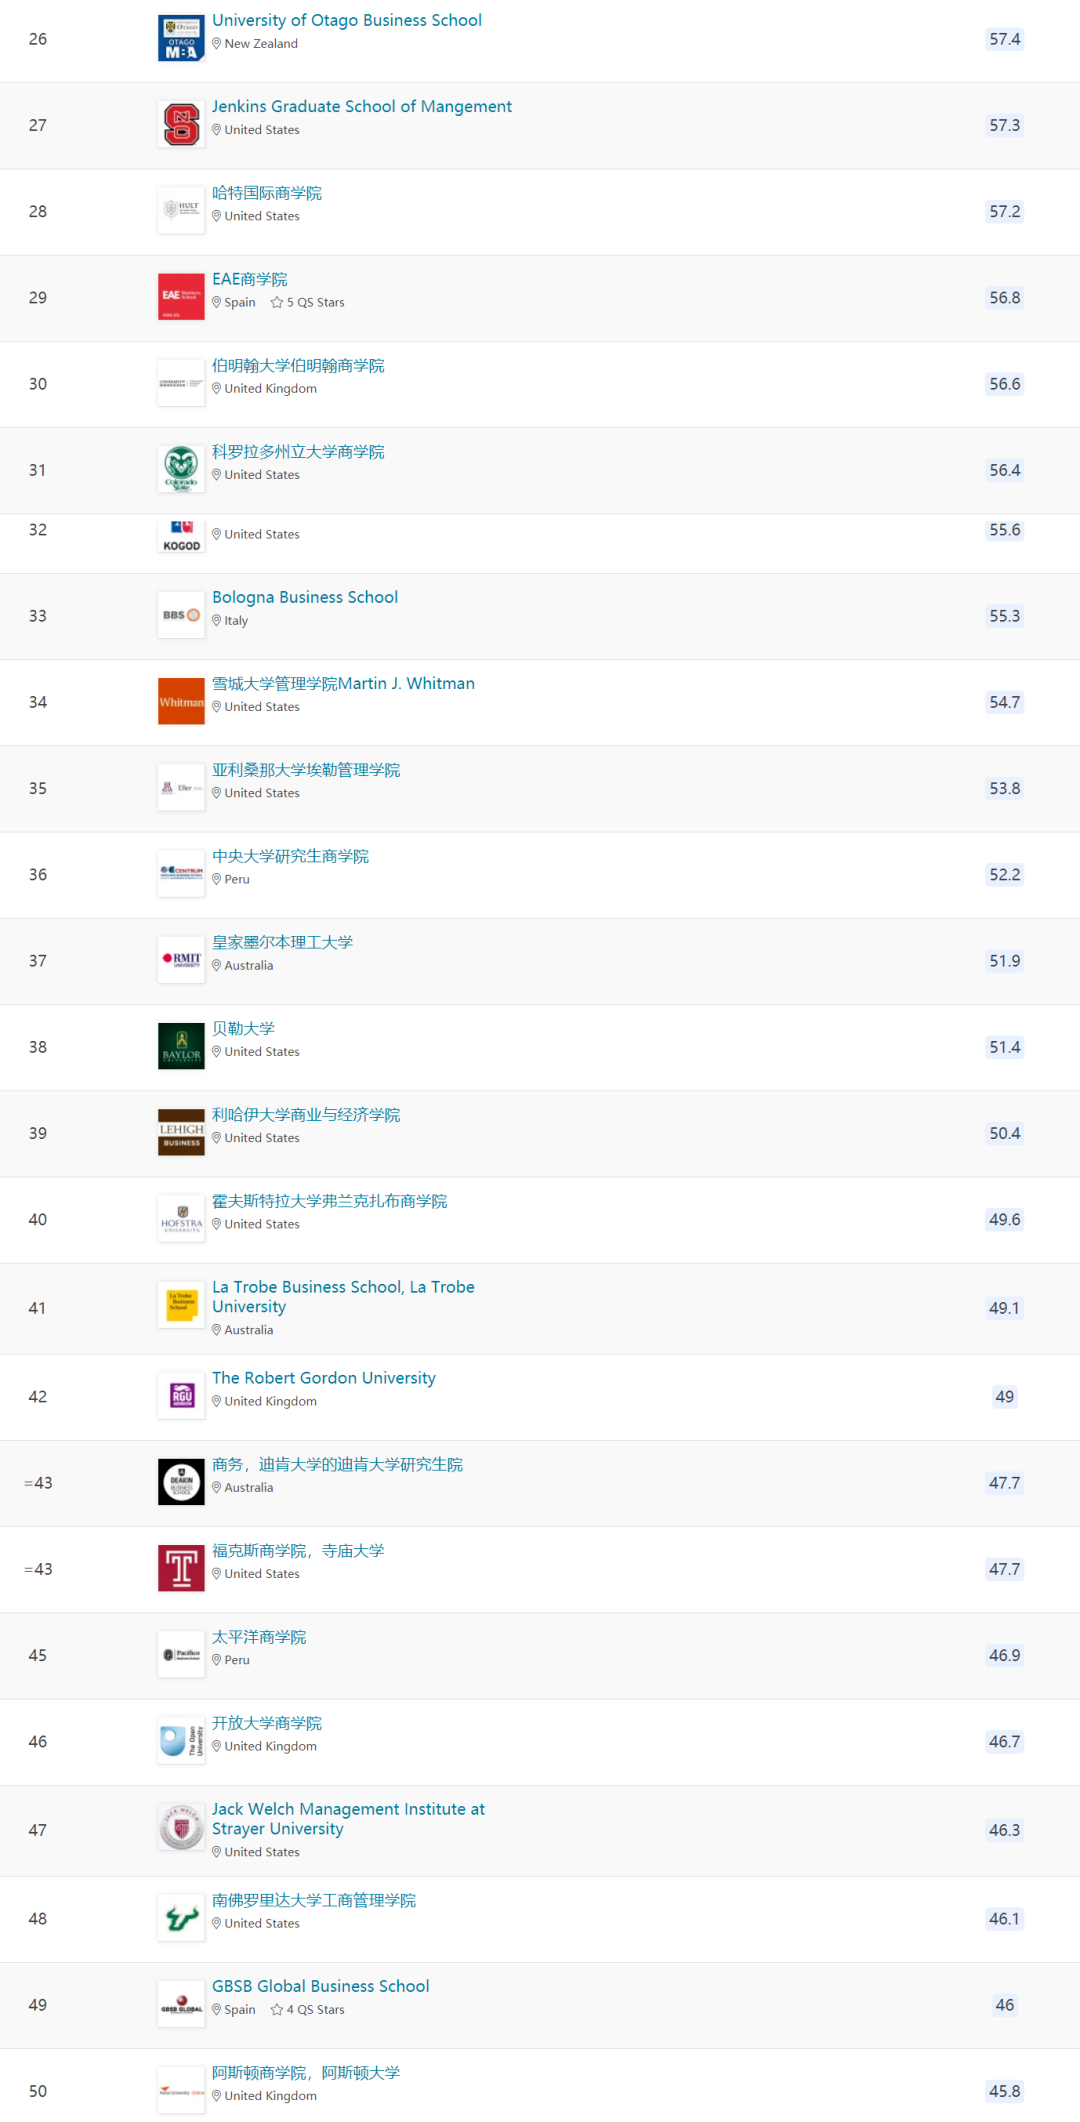
Task: Click the GBSB Global logo
Action: point(181,2004)
